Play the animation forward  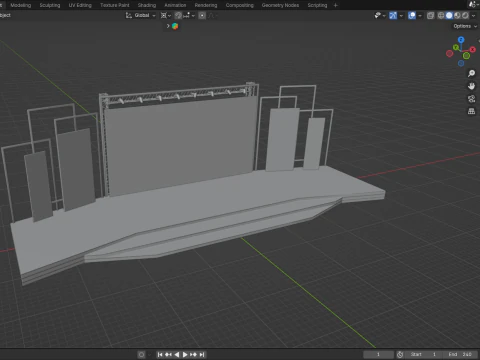pyautogui.click(x=185, y=355)
